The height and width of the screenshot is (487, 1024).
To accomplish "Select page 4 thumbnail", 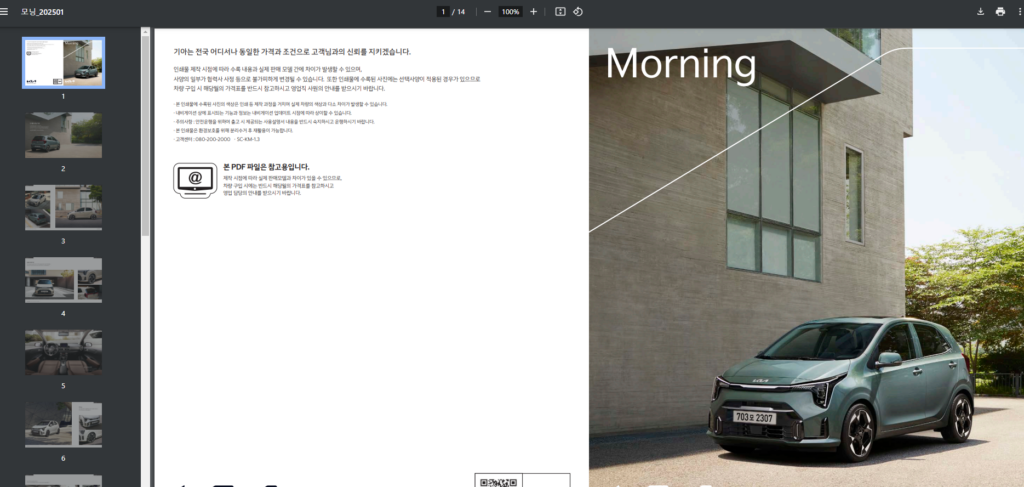I will (x=63, y=280).
